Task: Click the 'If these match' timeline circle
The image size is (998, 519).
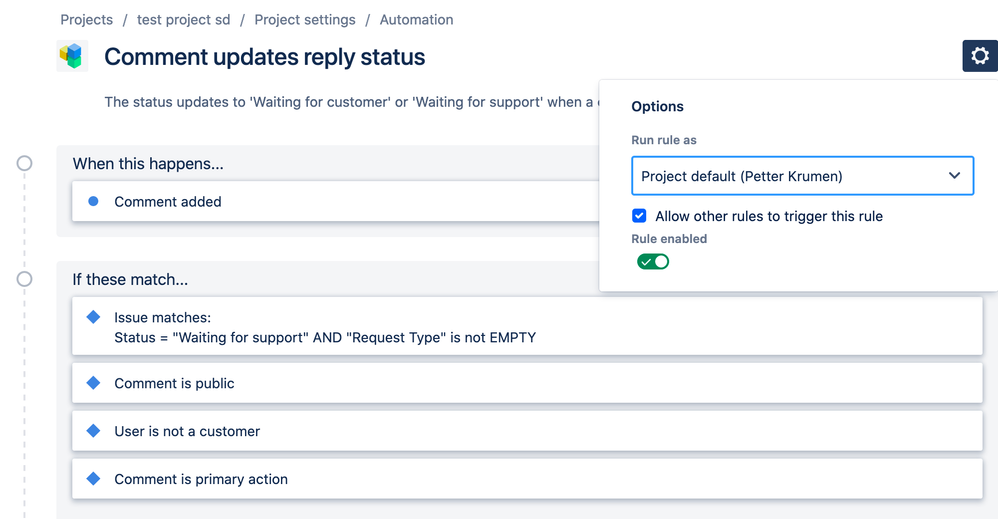Action: tap(24, 279)
